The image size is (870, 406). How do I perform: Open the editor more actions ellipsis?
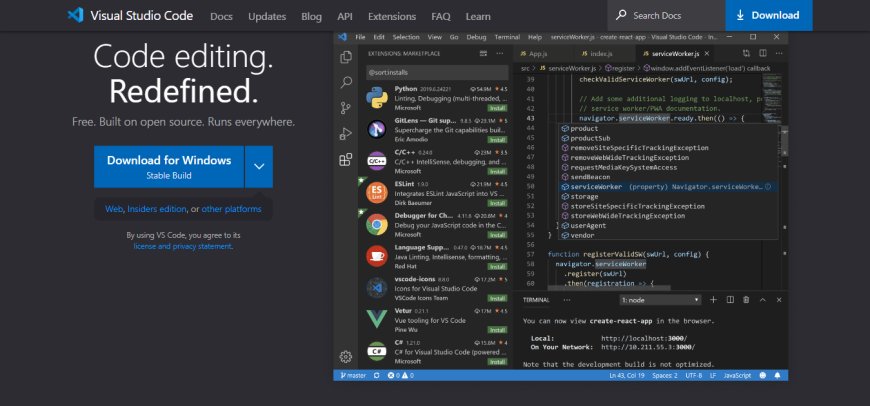pyautogui.click(x=778, y=53)
